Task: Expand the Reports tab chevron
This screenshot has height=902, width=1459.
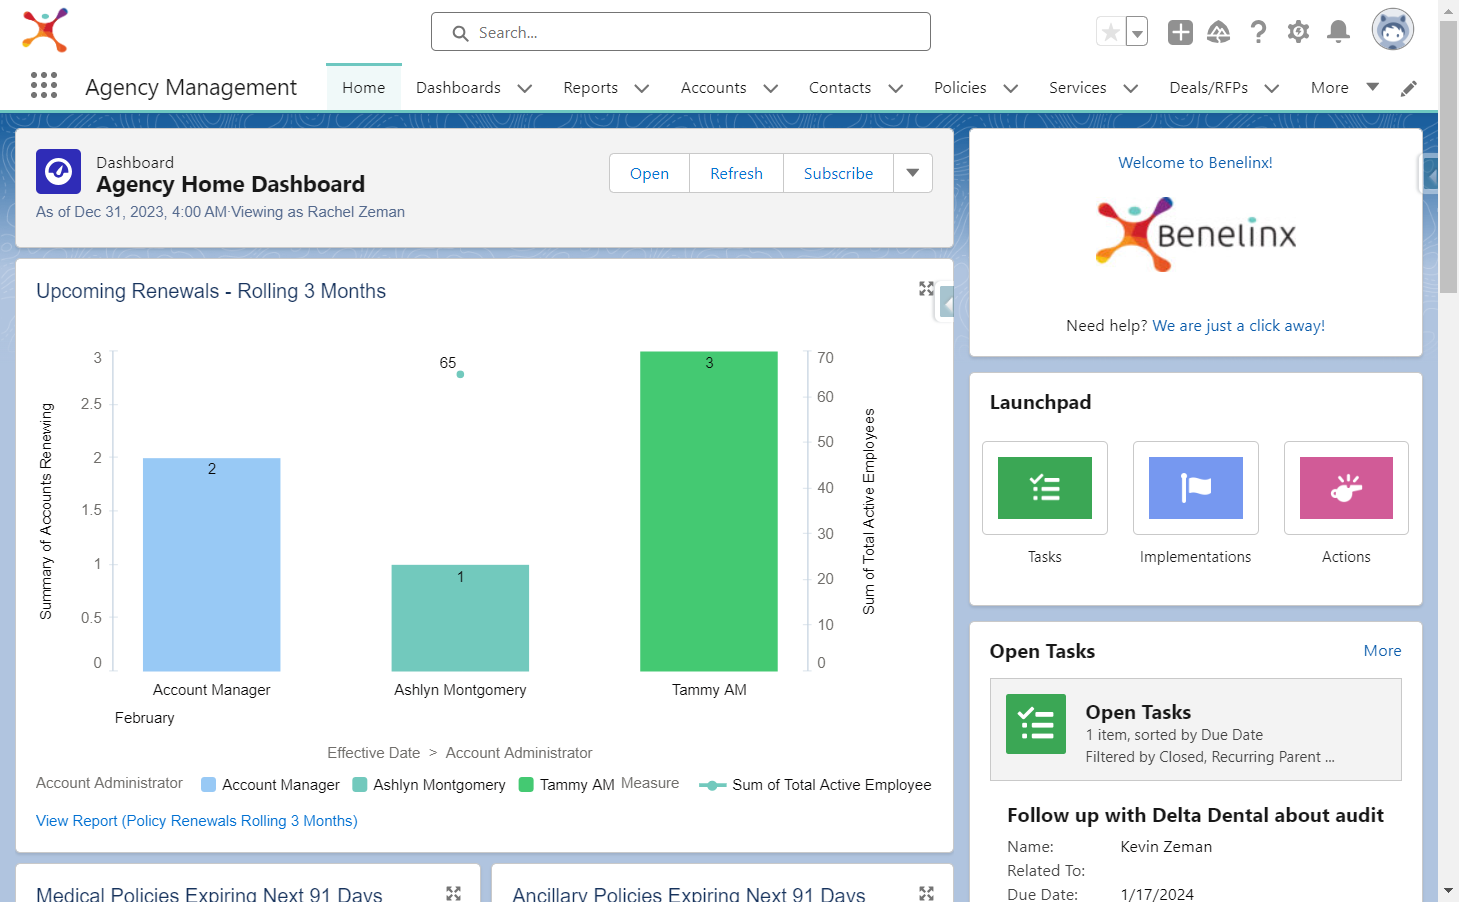Action: pos(642,88)
